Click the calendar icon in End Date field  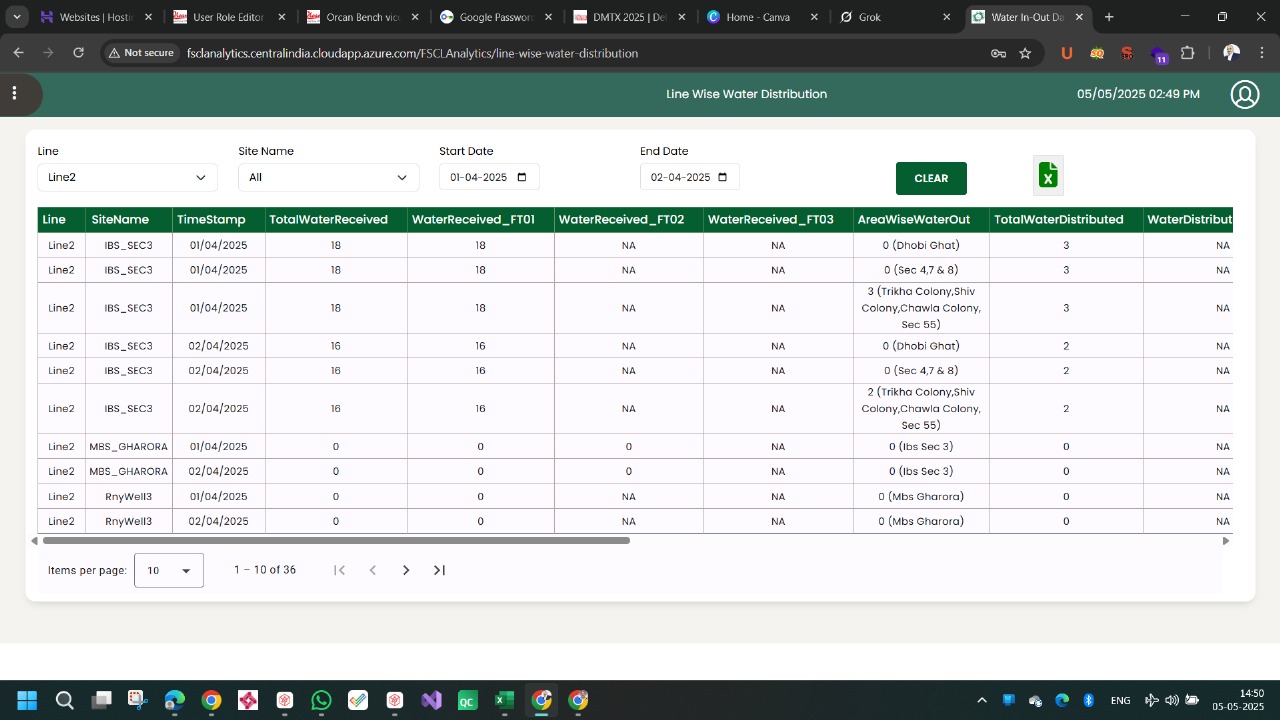(722, 176)
